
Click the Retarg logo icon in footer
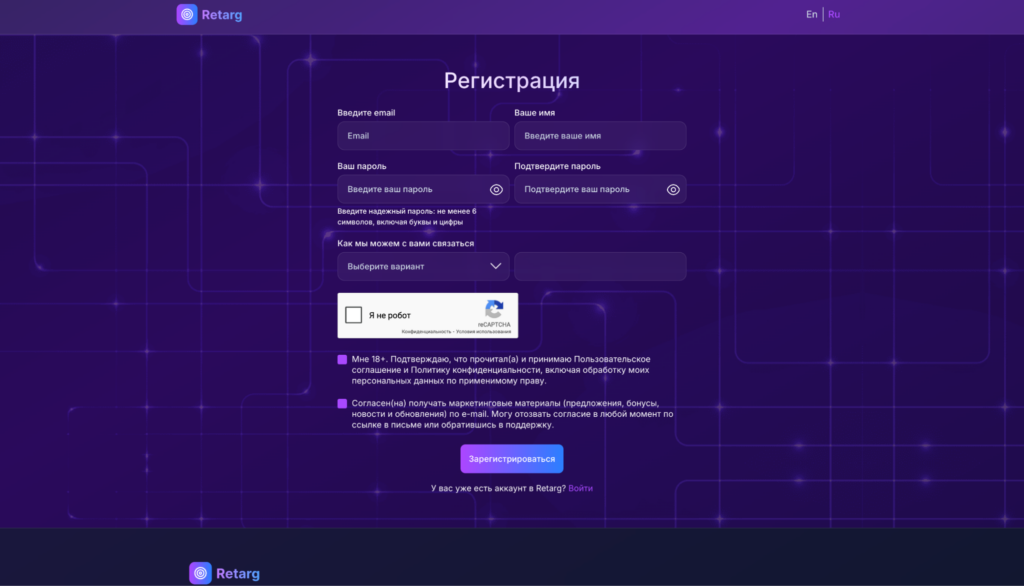pyautogui.click(x=200, y=573)
